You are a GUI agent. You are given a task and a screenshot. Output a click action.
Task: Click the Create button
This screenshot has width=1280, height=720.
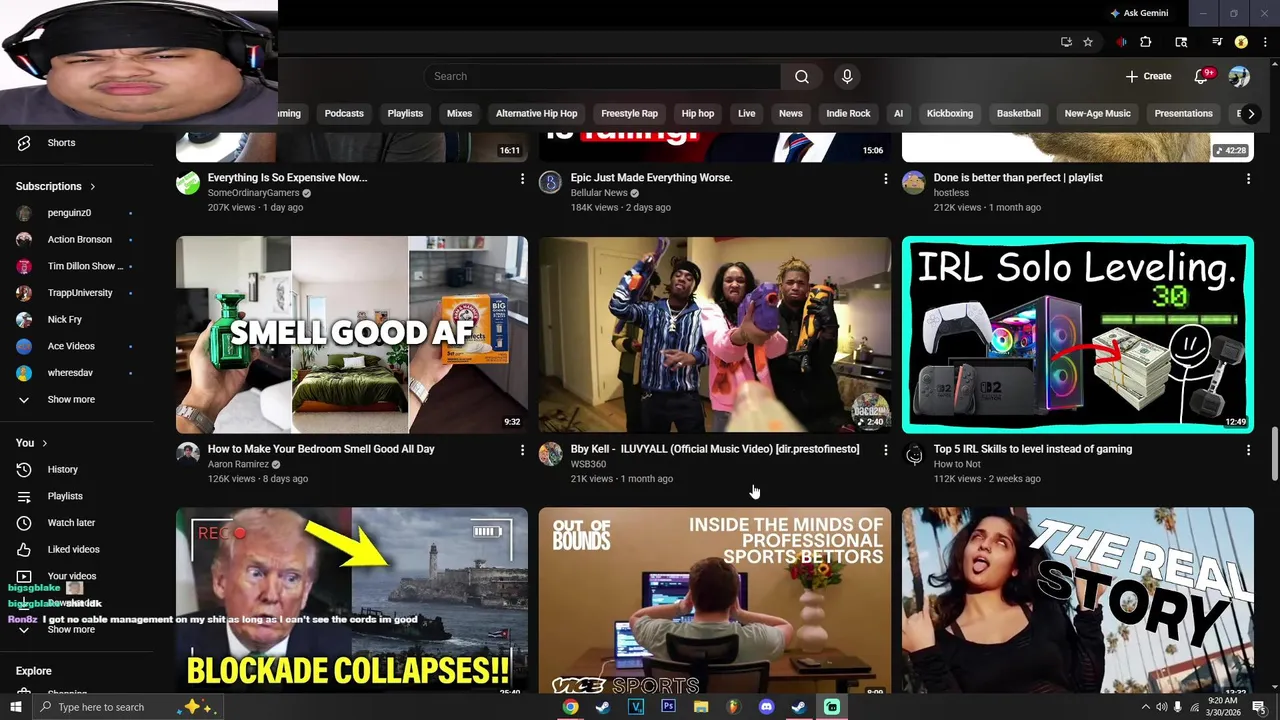(x=1148, y=76)
